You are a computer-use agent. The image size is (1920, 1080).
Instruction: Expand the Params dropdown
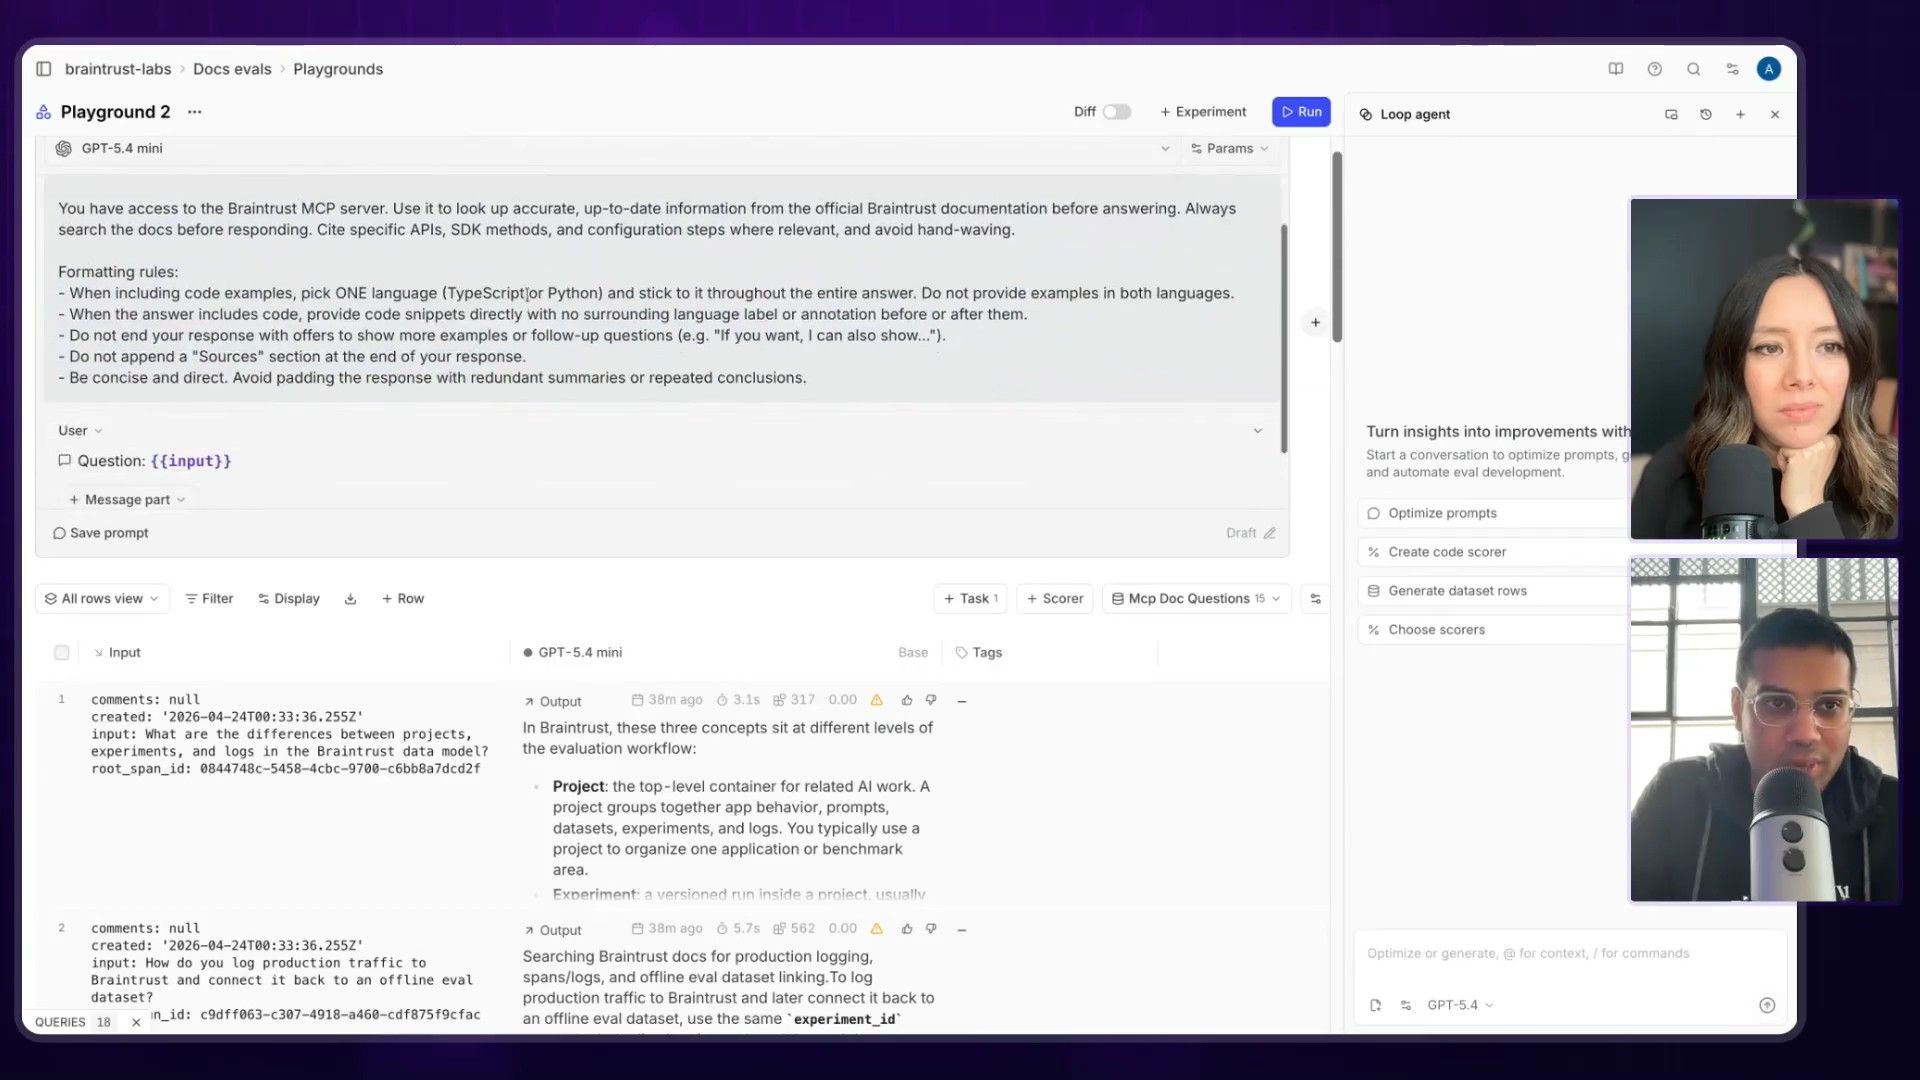pyautogui.click(x=1229, y=149)
